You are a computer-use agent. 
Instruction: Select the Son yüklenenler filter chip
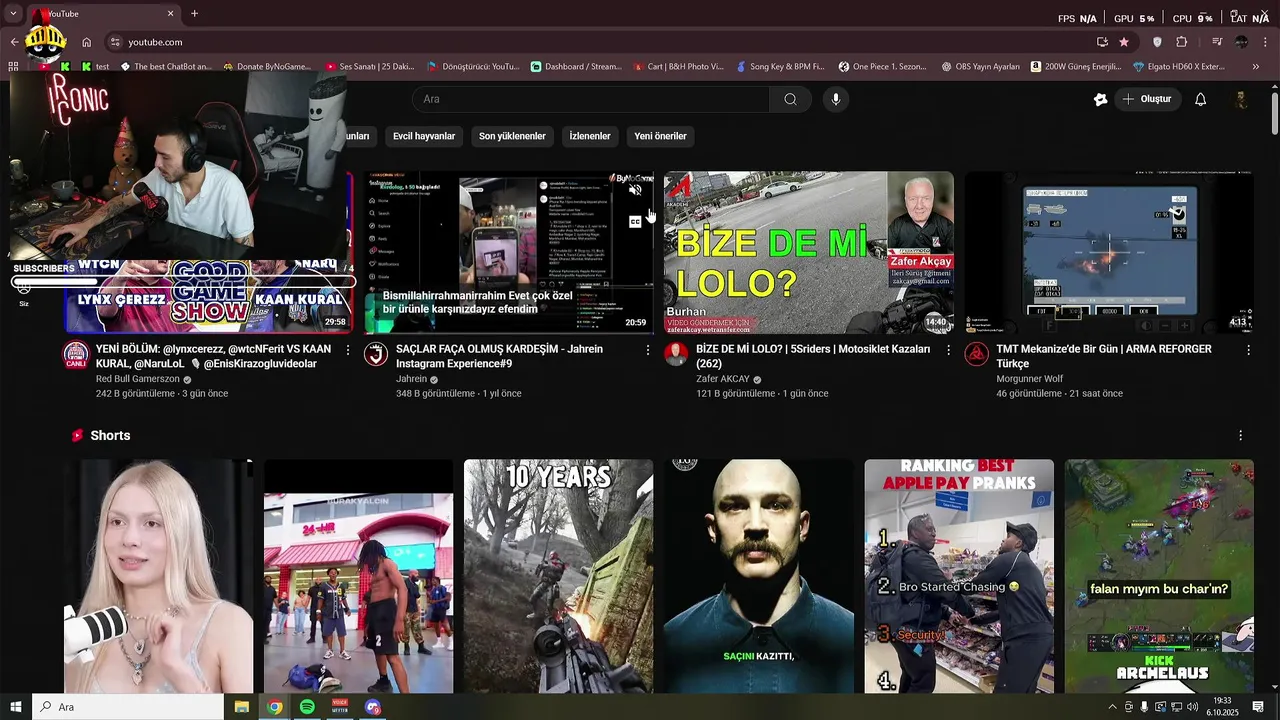click(x=512, y=136)
